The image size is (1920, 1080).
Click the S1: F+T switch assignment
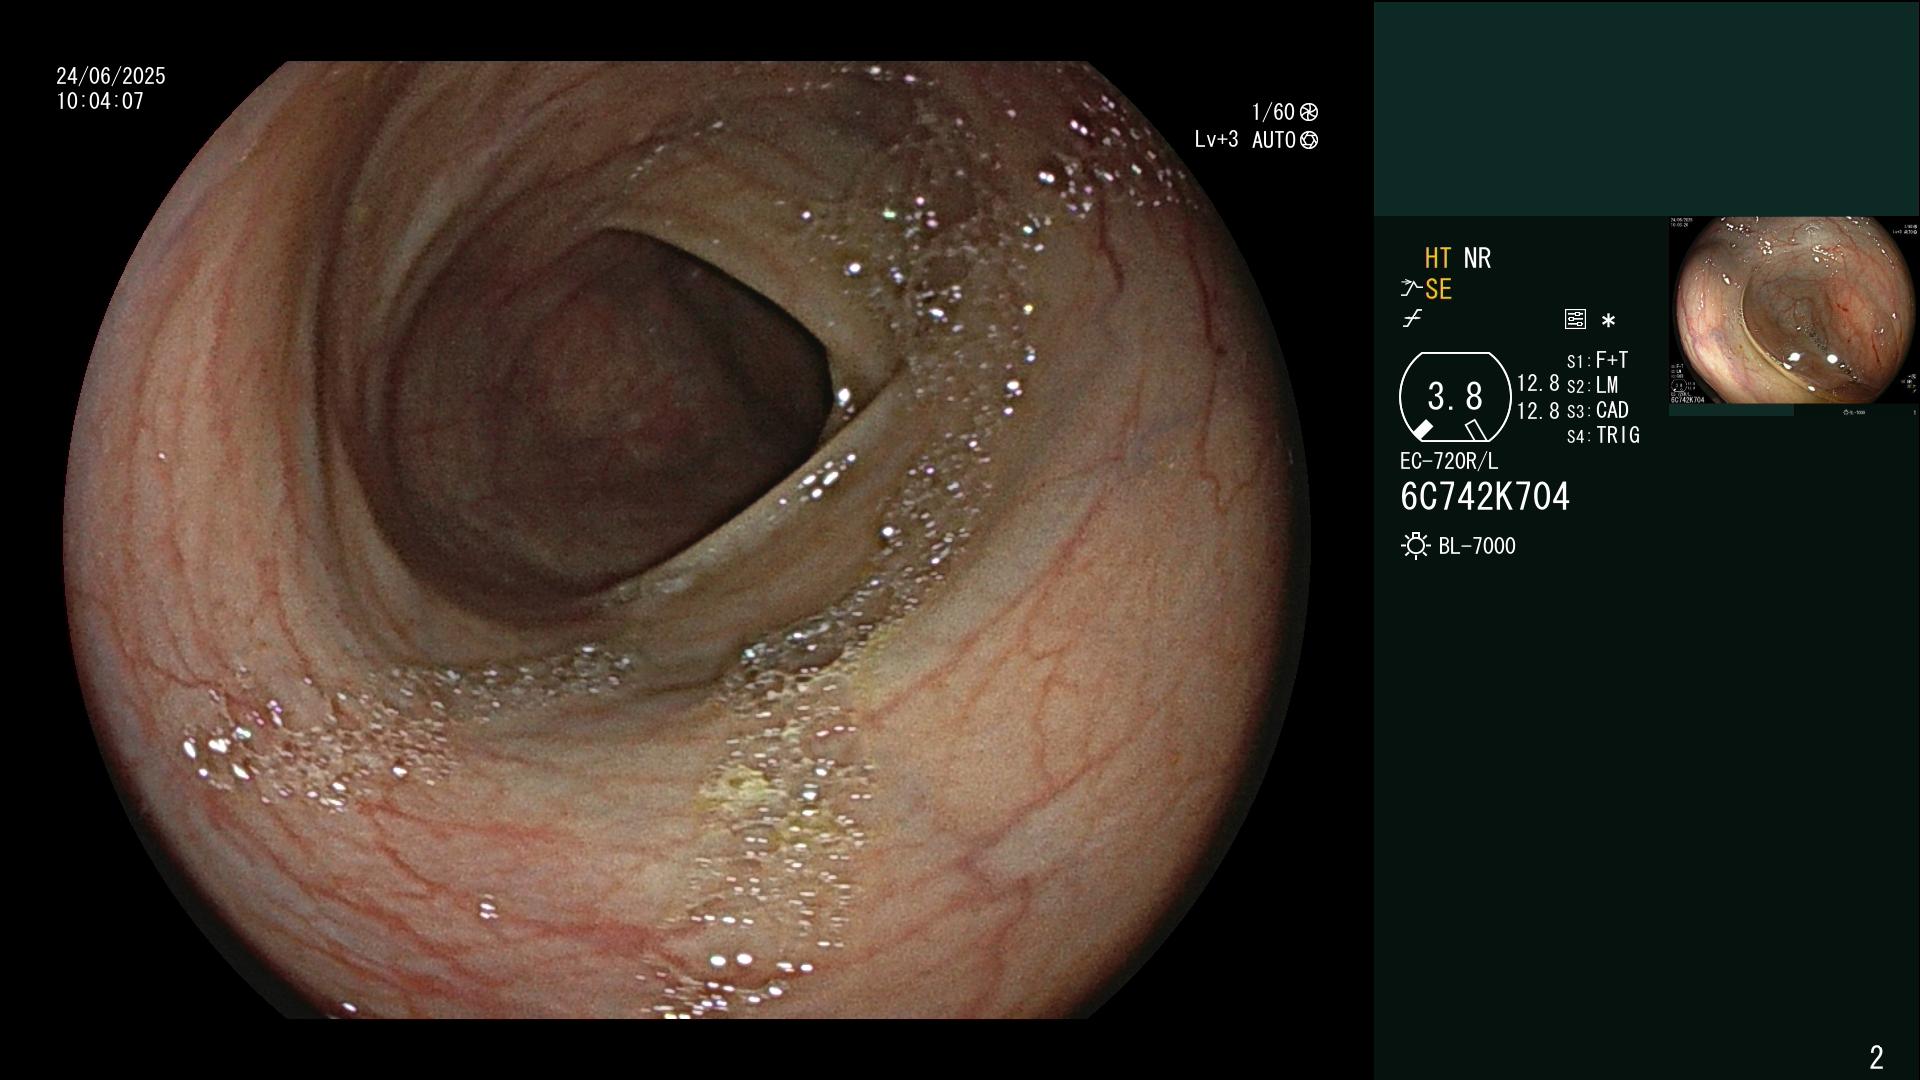coord(1598,360)
